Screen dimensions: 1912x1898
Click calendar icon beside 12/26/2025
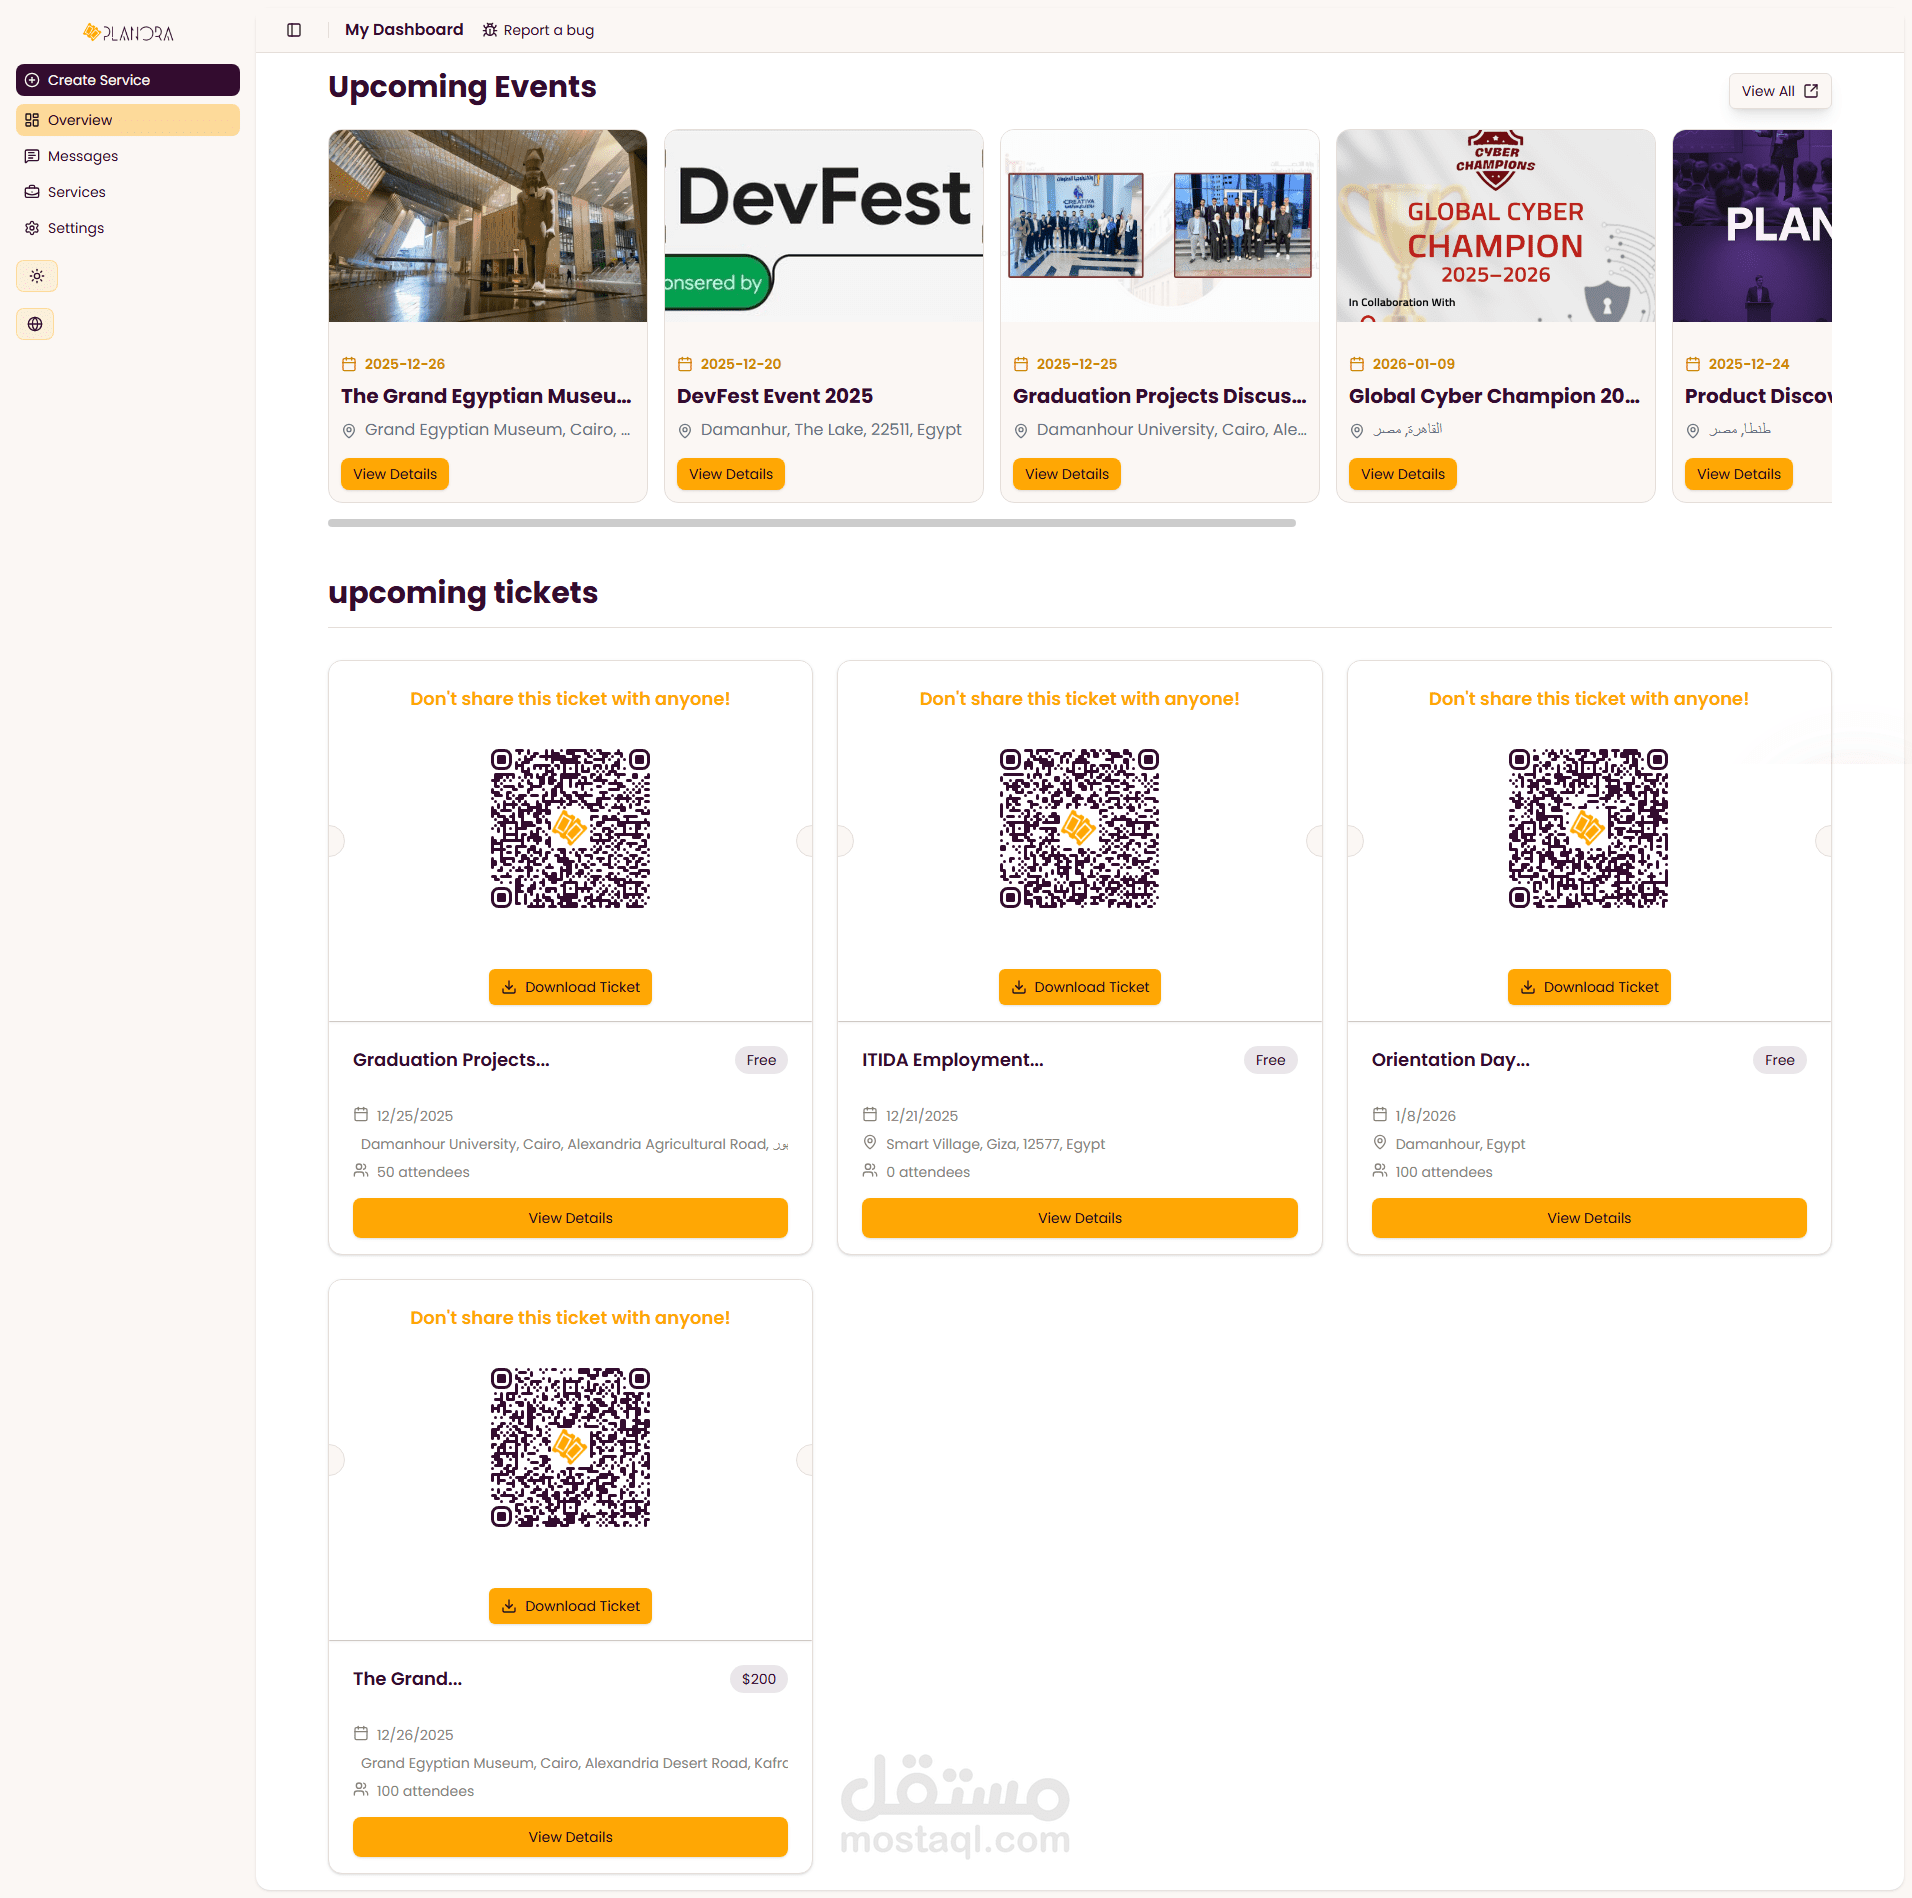[x=361, y=1733]
